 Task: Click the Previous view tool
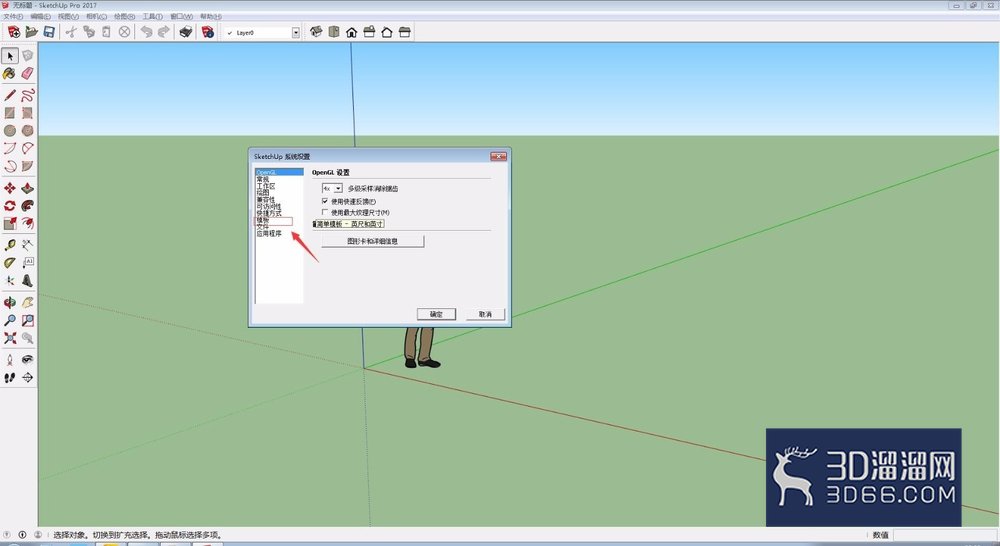[x=27, y=338]
